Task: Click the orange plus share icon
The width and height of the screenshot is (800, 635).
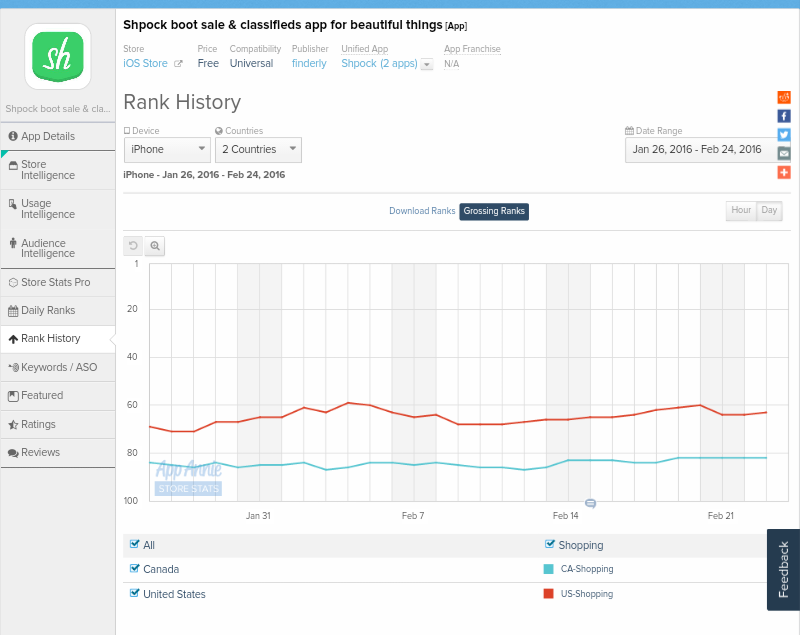Action: 784,172
